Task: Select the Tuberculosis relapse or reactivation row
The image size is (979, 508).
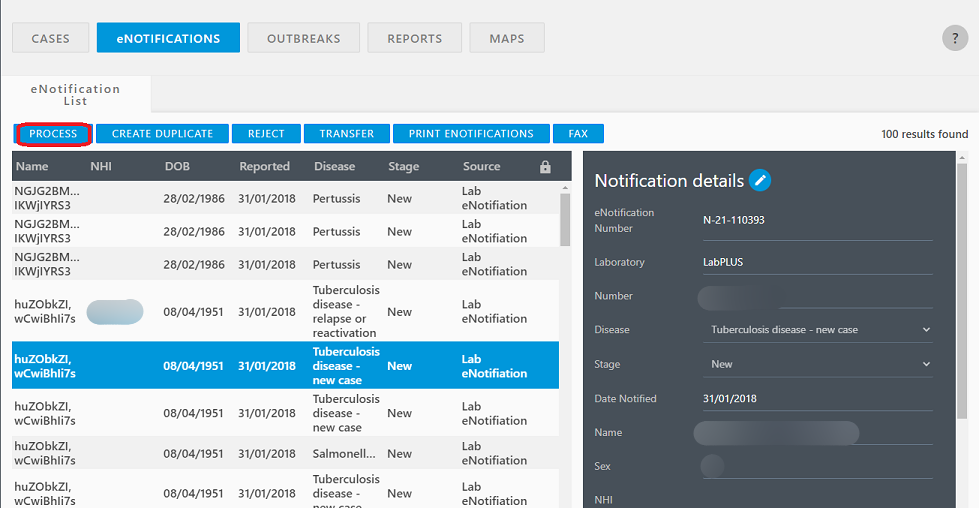Action: 285,311
